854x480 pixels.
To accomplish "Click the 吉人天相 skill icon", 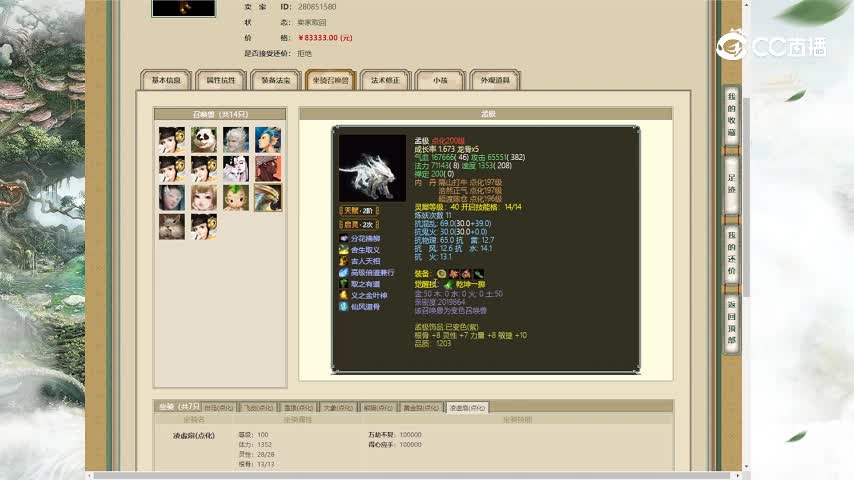I will 344,262.
